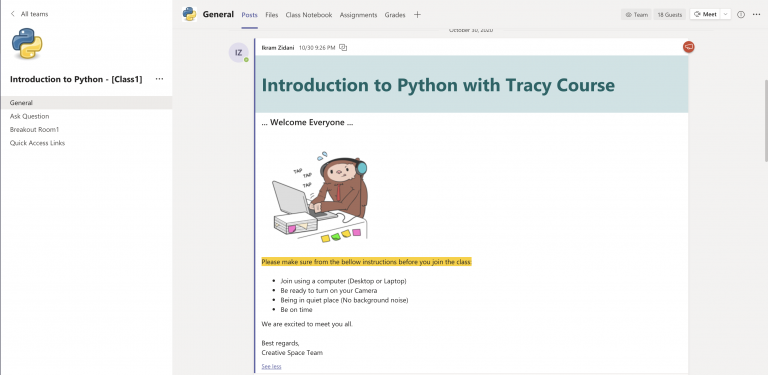Open the Grades tab
The height and width of the screenshot is (375, 768).
pyautogui.click(x=395, y=15)
